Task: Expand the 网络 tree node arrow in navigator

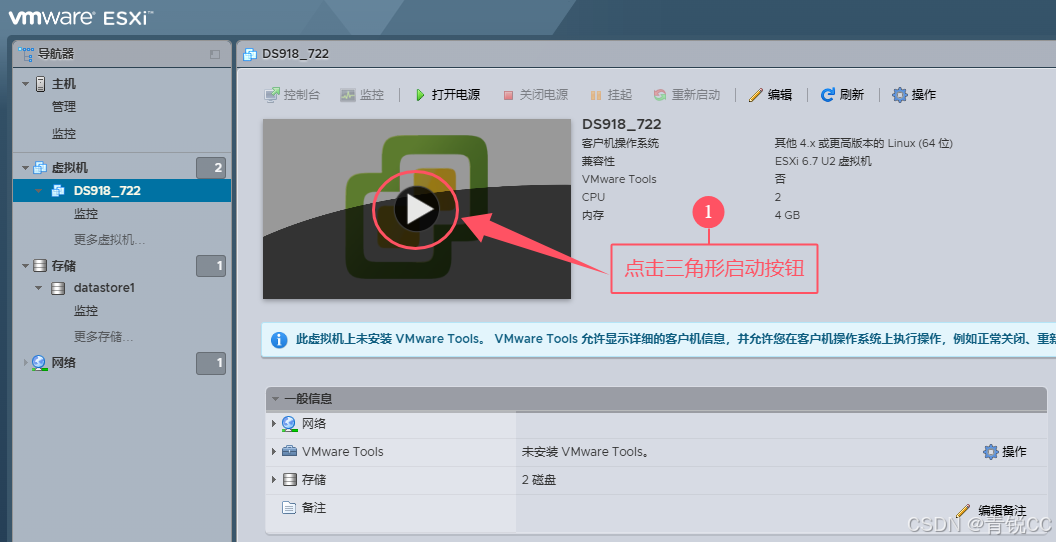Action: click(26, 363)
